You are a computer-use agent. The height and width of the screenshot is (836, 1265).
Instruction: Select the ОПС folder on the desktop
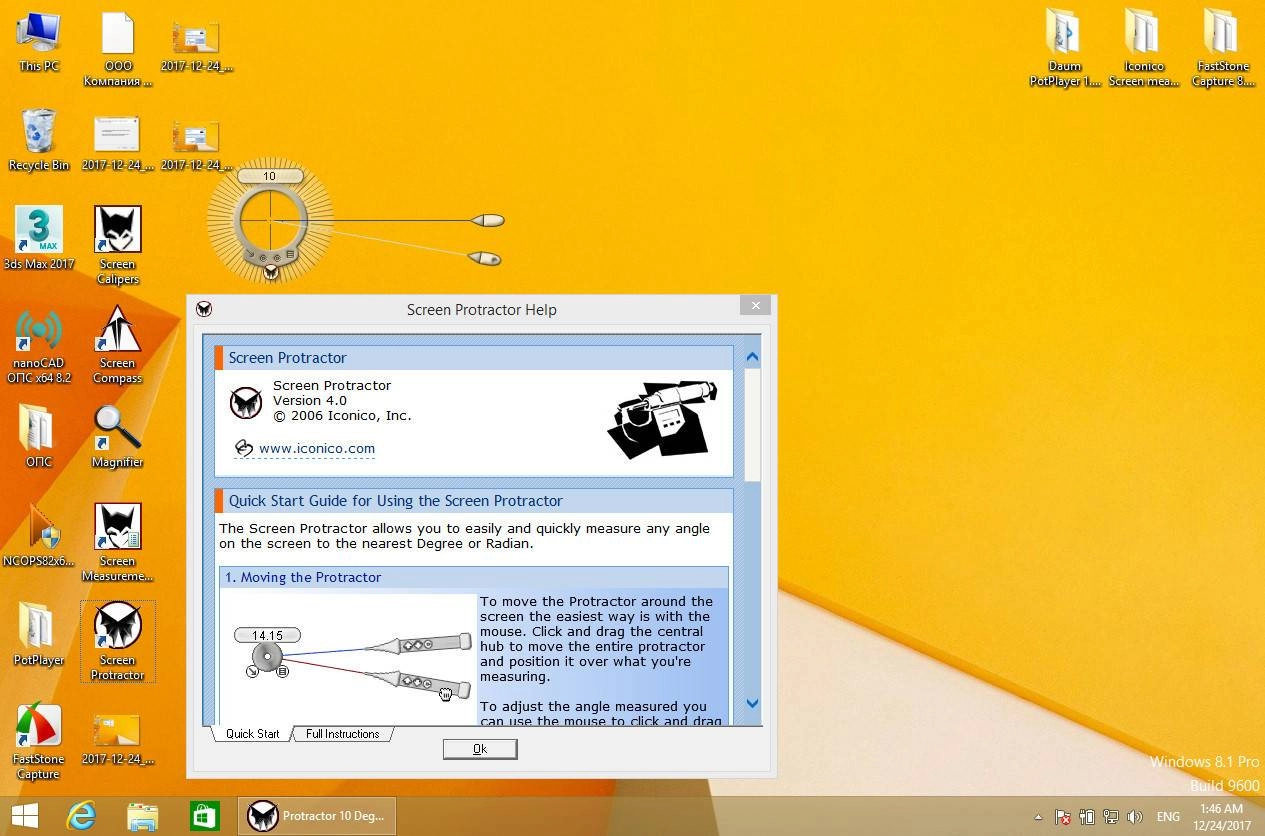coord(39,436)
